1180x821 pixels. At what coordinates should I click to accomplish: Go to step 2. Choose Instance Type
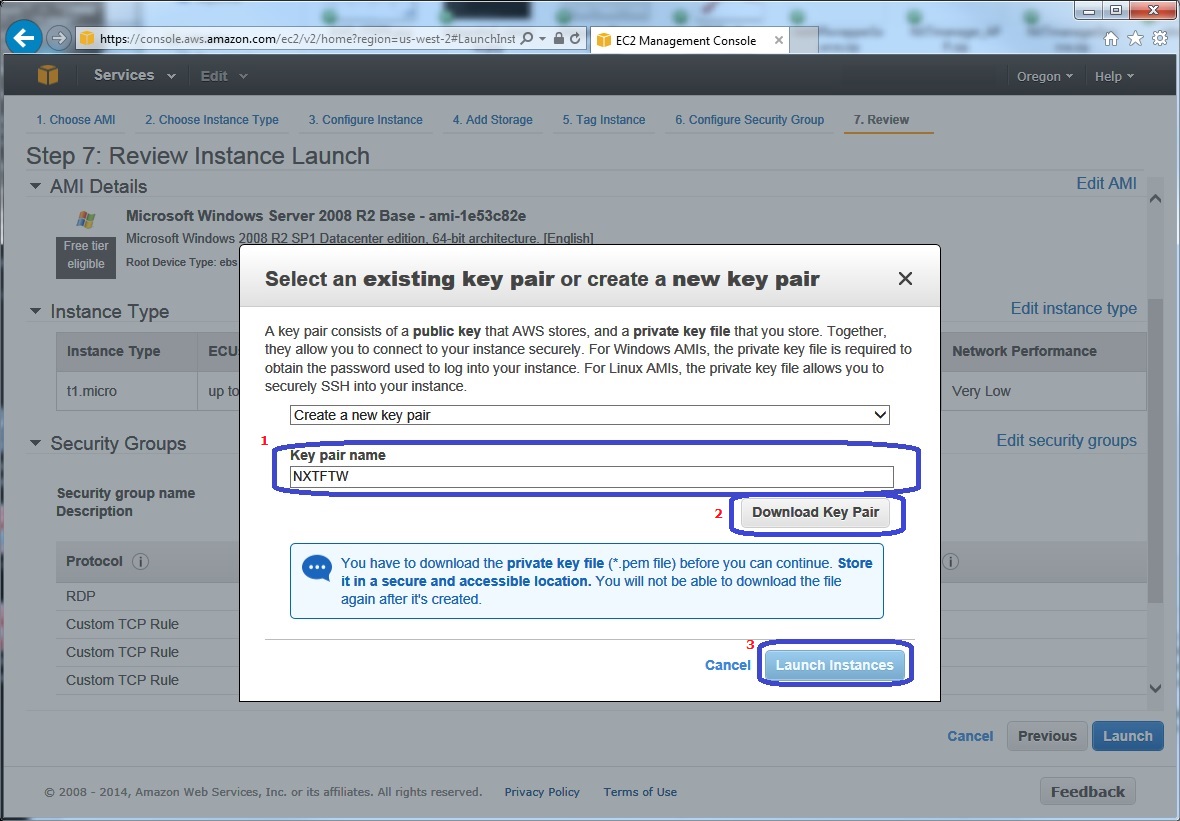pos(211,120)
